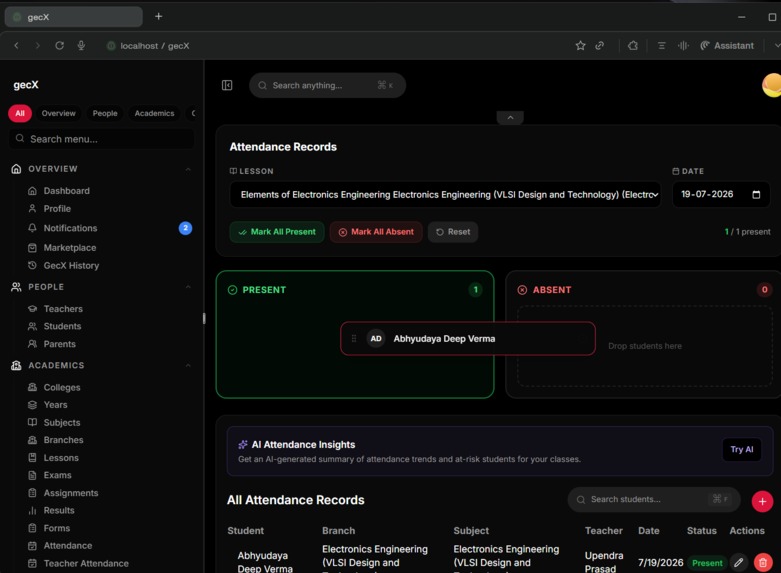781x573 pixels.
Task: Open Teachers in the sidebar
Action: tap(63, 309)
